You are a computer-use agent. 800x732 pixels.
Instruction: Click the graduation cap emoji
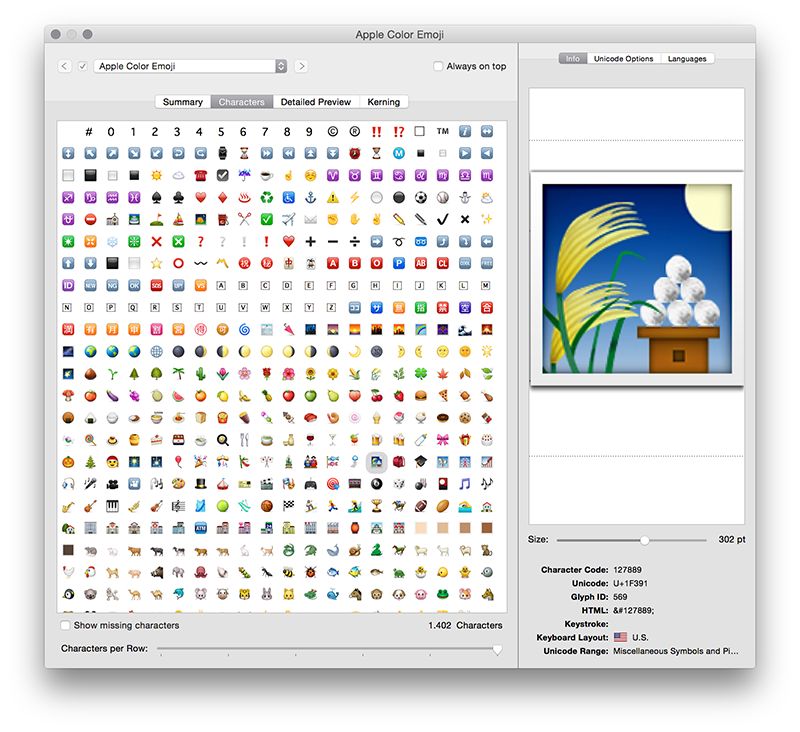click(421, 461)
